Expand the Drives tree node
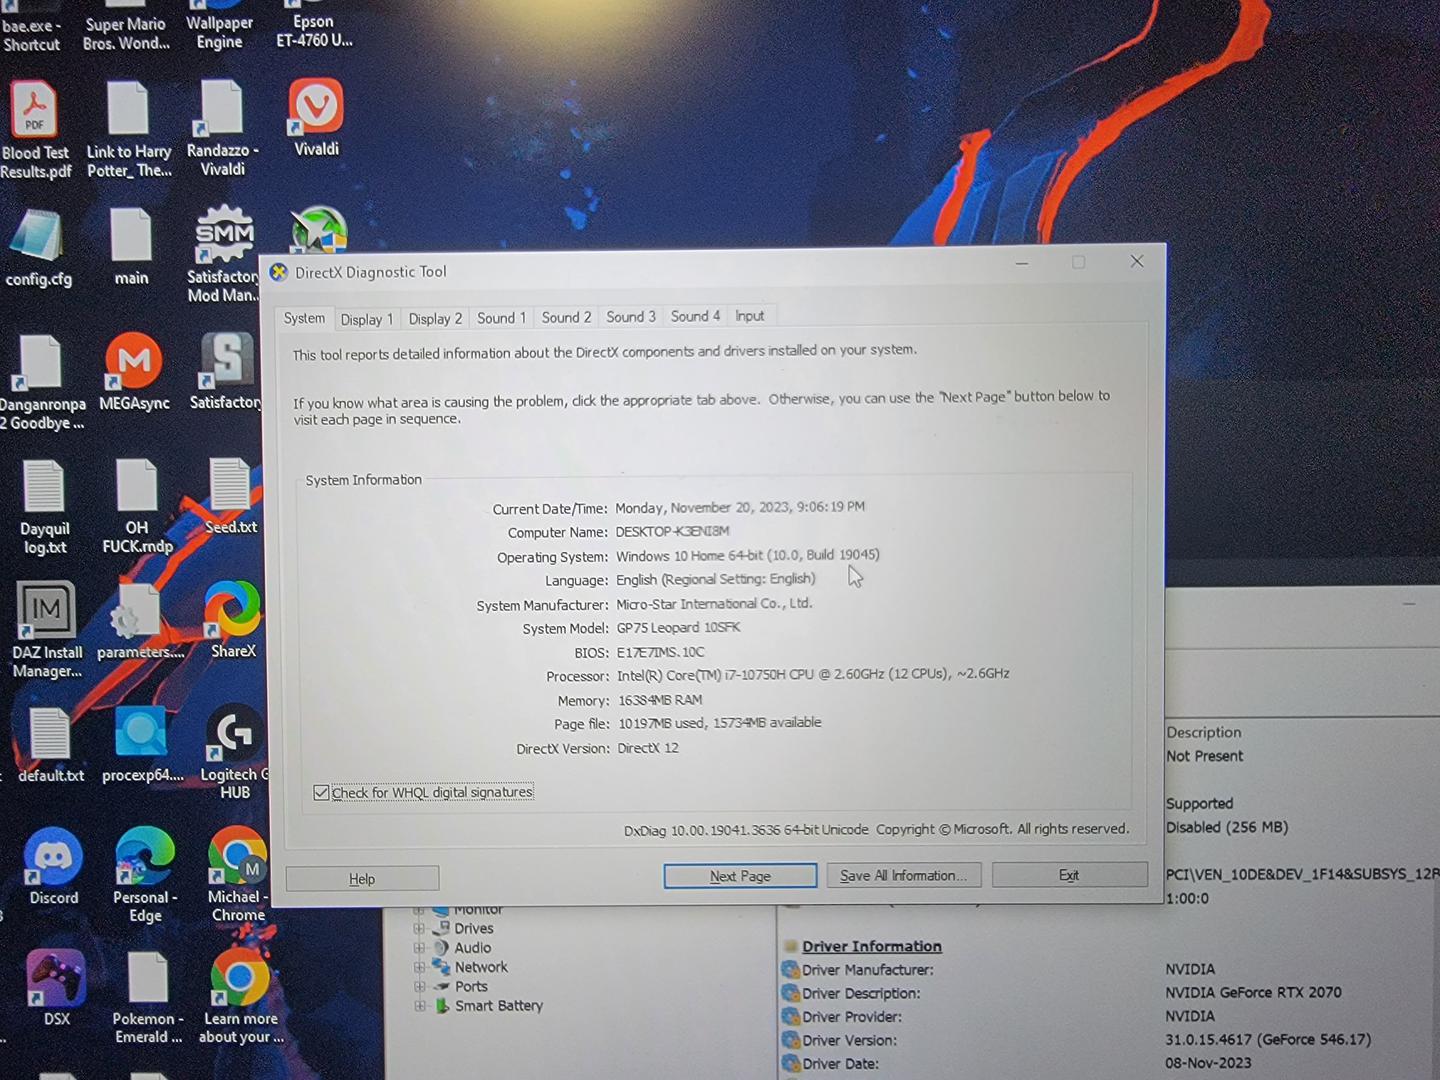1440x1080 pixels. coord(420,928)
